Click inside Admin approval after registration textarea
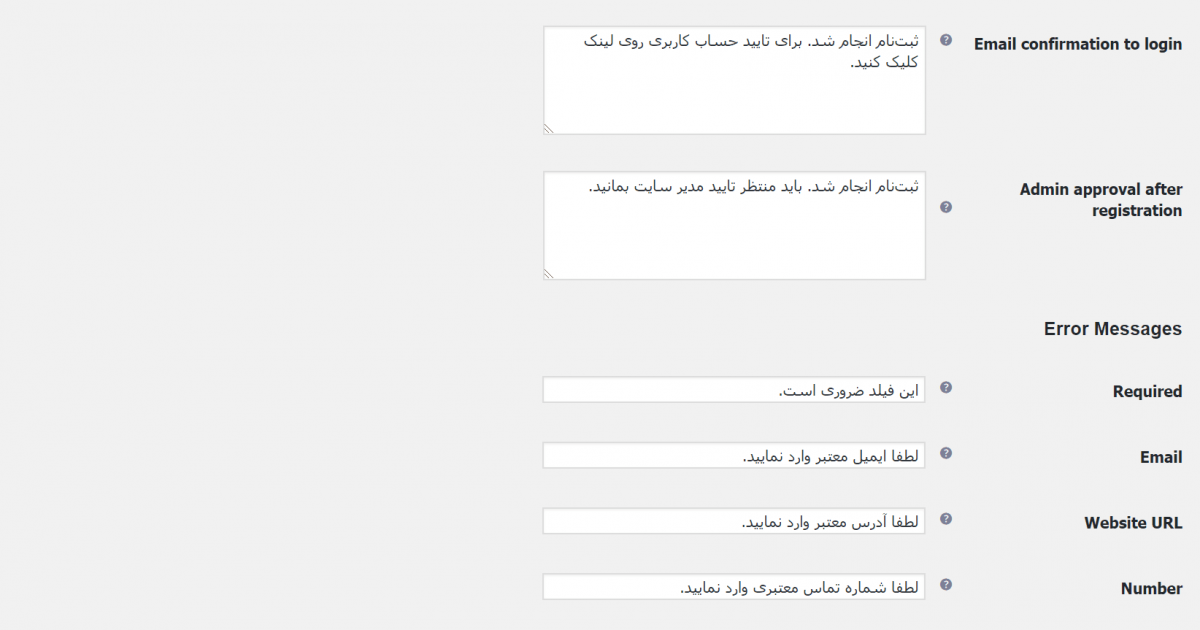This screenshot has width=1200, height=630. [734, 225]
